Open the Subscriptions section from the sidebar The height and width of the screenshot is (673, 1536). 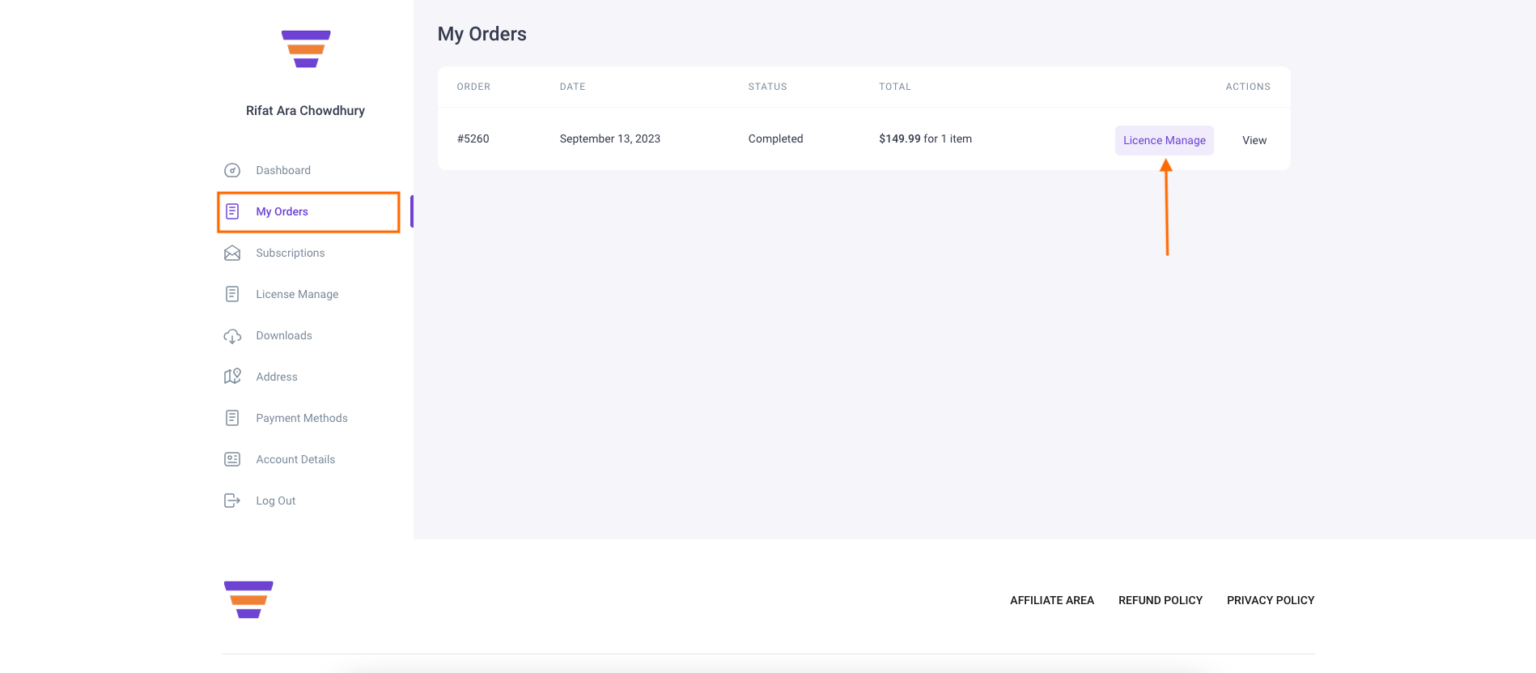[290, 252]
